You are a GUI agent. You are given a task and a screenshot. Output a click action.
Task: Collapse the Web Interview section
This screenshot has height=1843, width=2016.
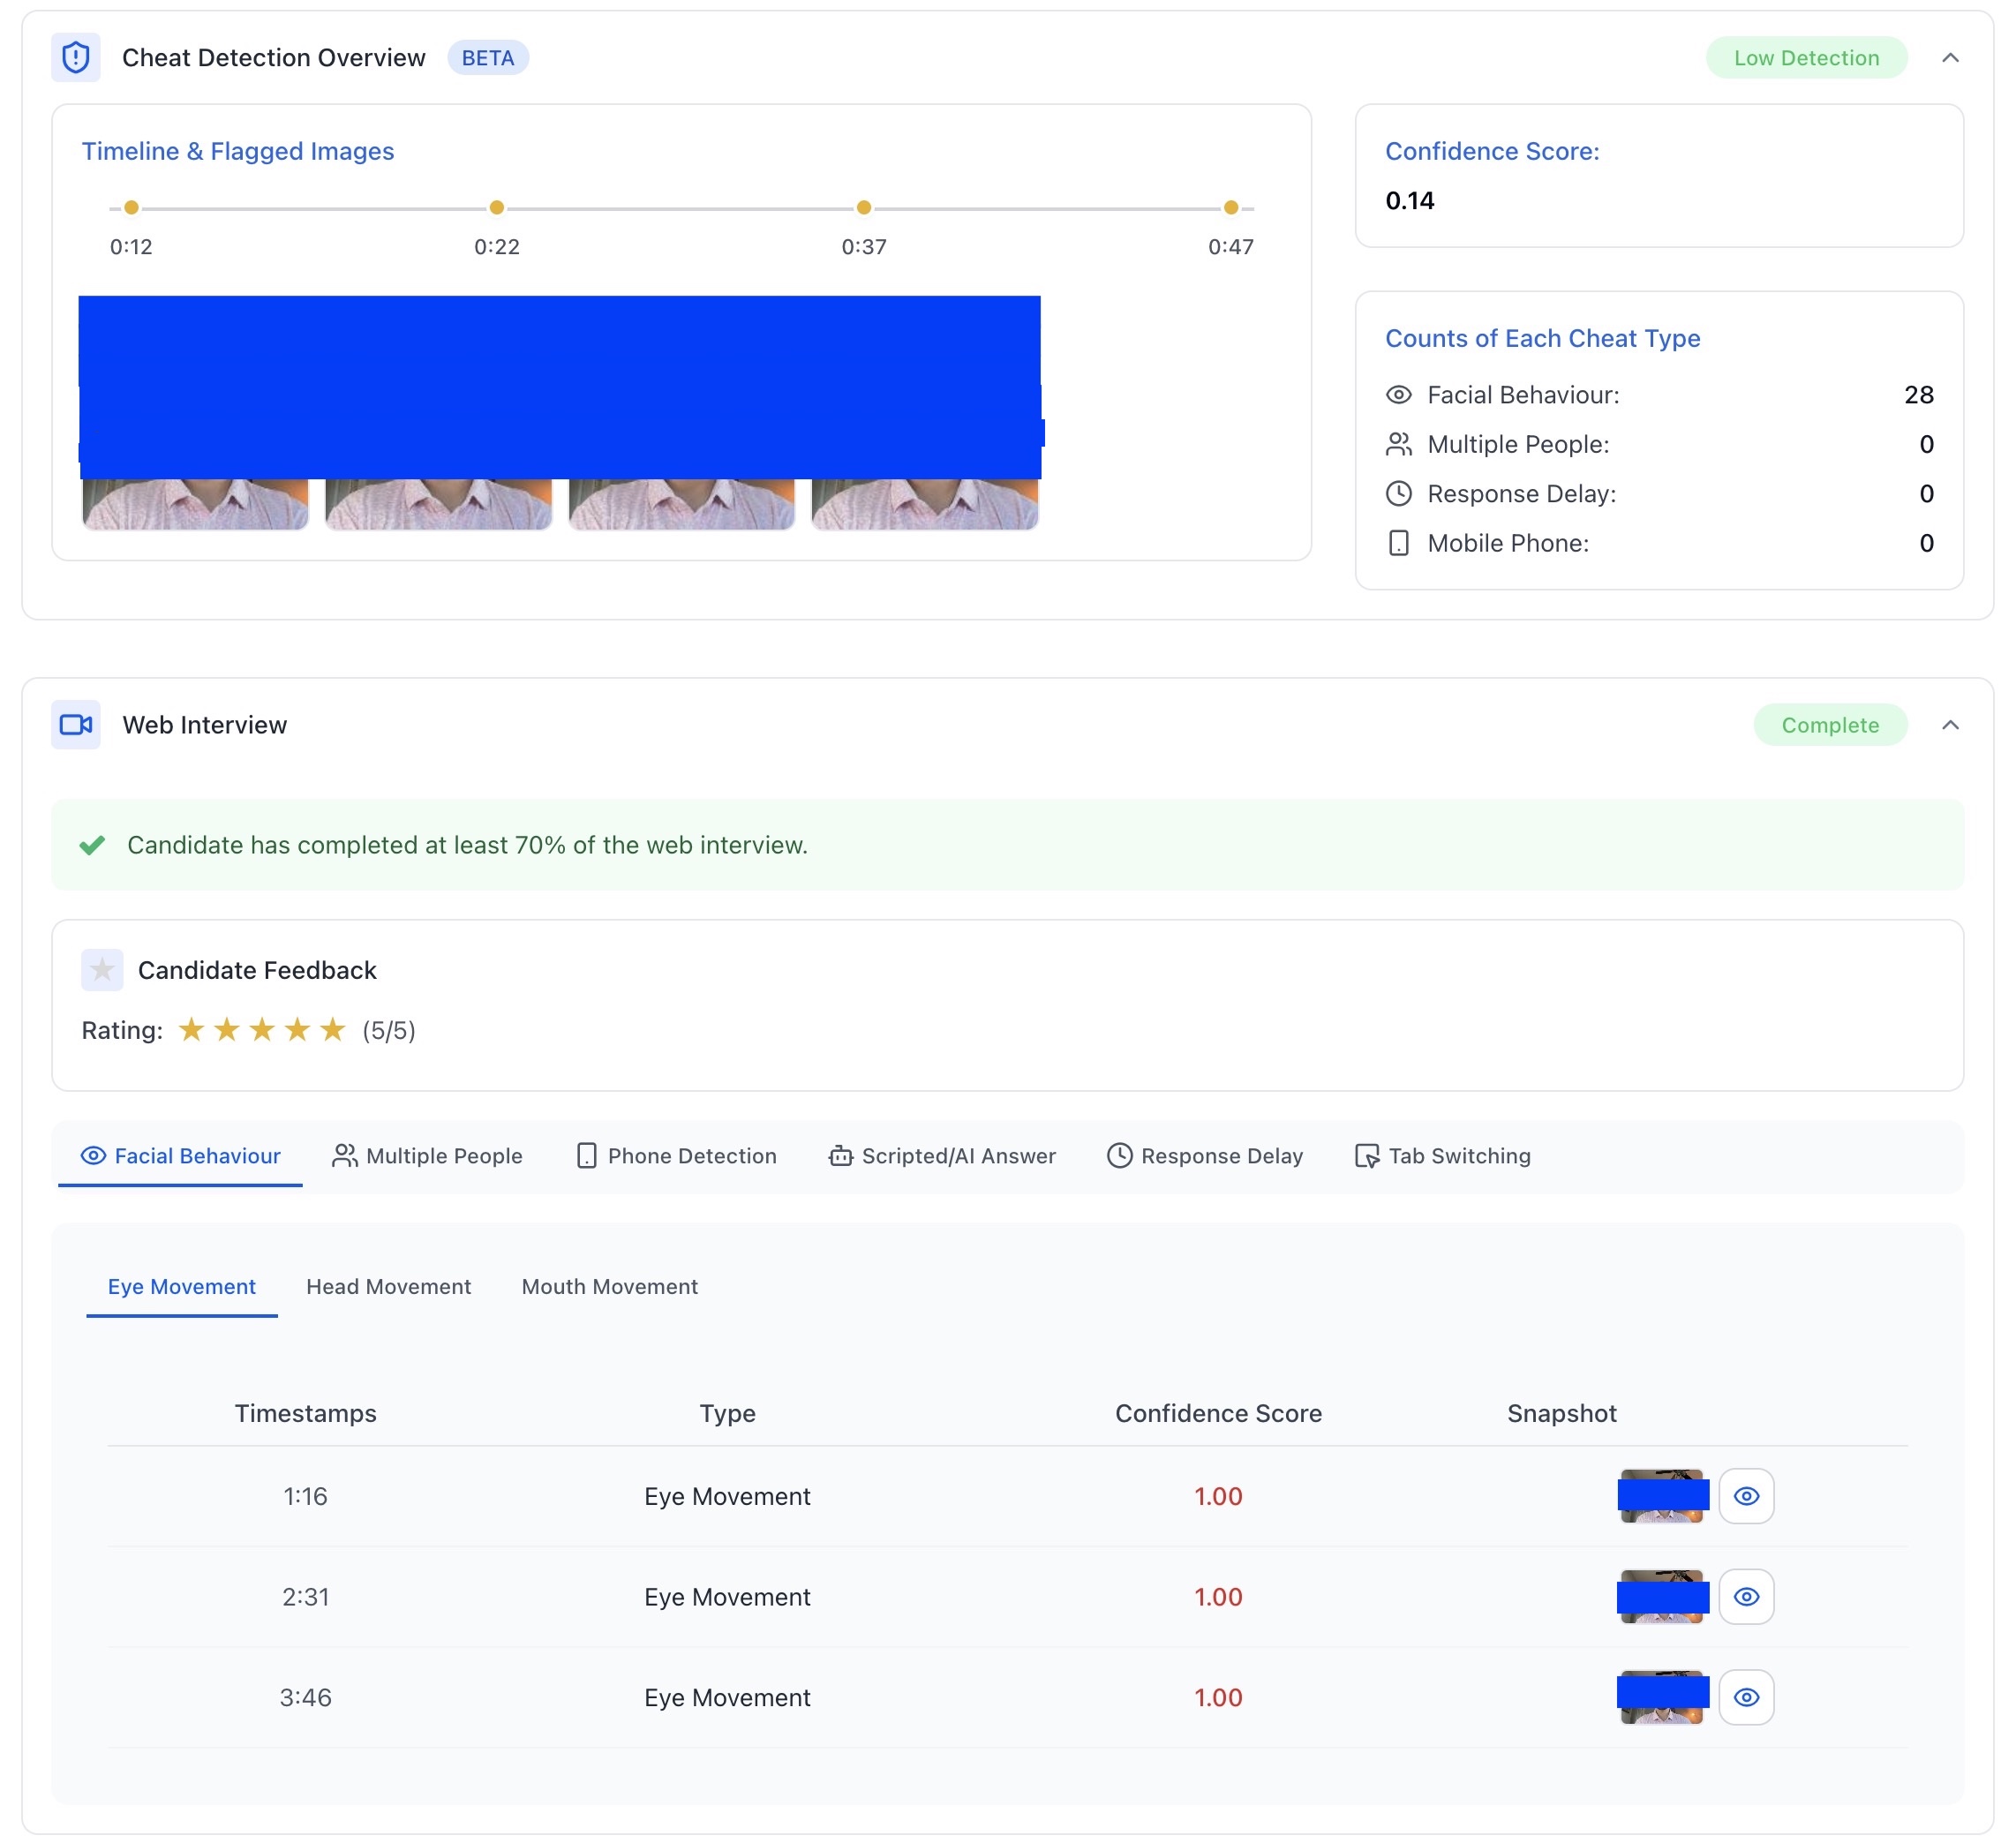pyautogui.click(x=1950, y=725)
